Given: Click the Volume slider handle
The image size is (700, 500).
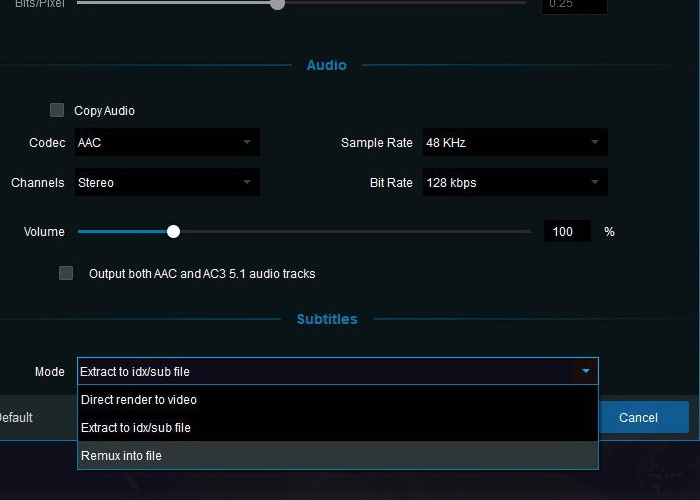Looking at the screenshot, I should click(173, 231).
